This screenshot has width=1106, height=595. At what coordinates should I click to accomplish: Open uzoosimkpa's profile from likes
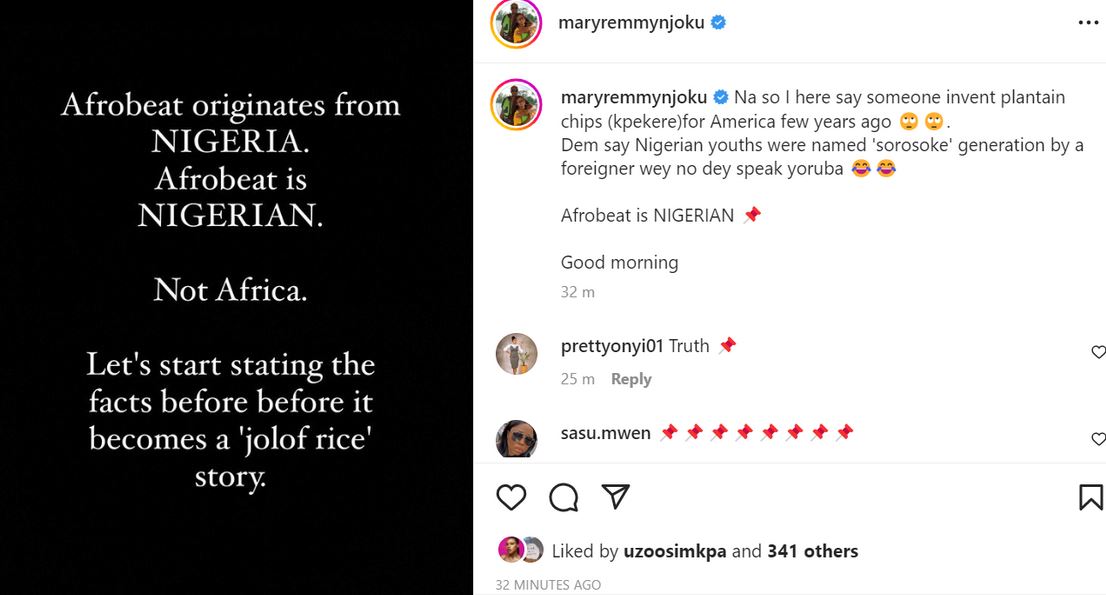(675, 551)
